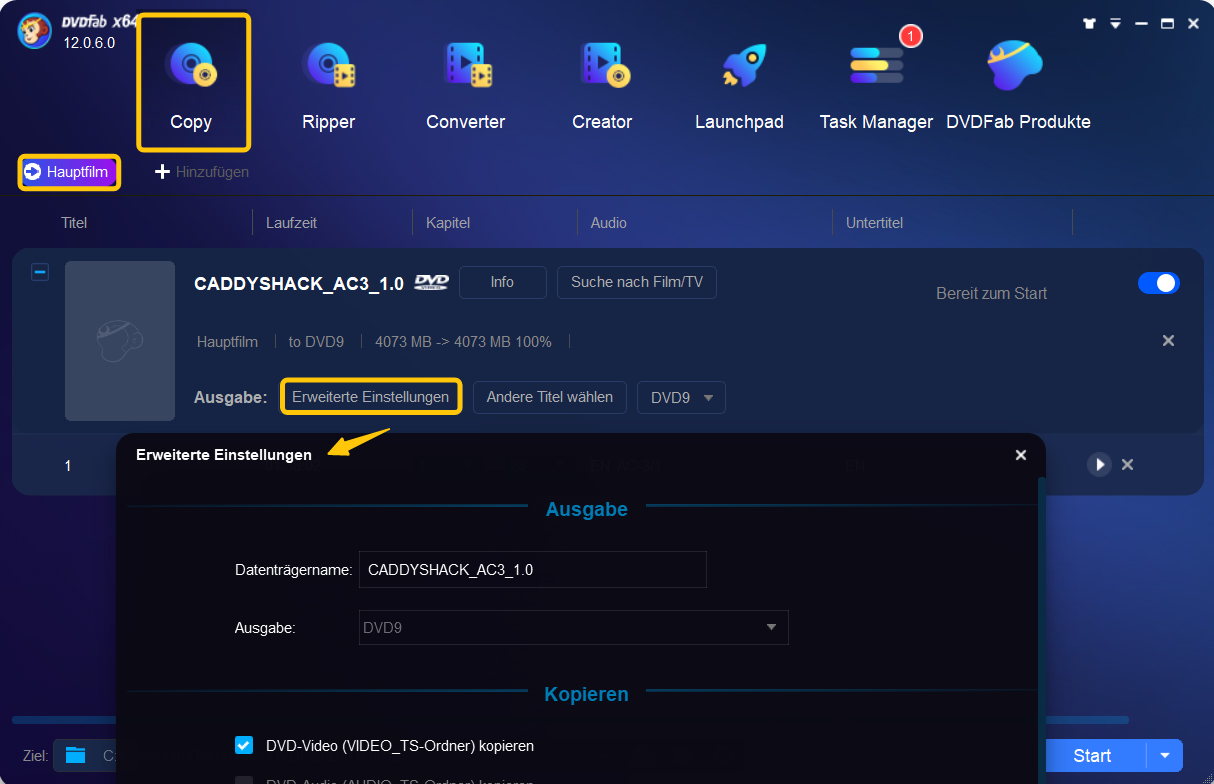Viewport: 1214px width, 784px height.
Task: Click the Datenträgername text field
Action: click(x=532, y=570)
